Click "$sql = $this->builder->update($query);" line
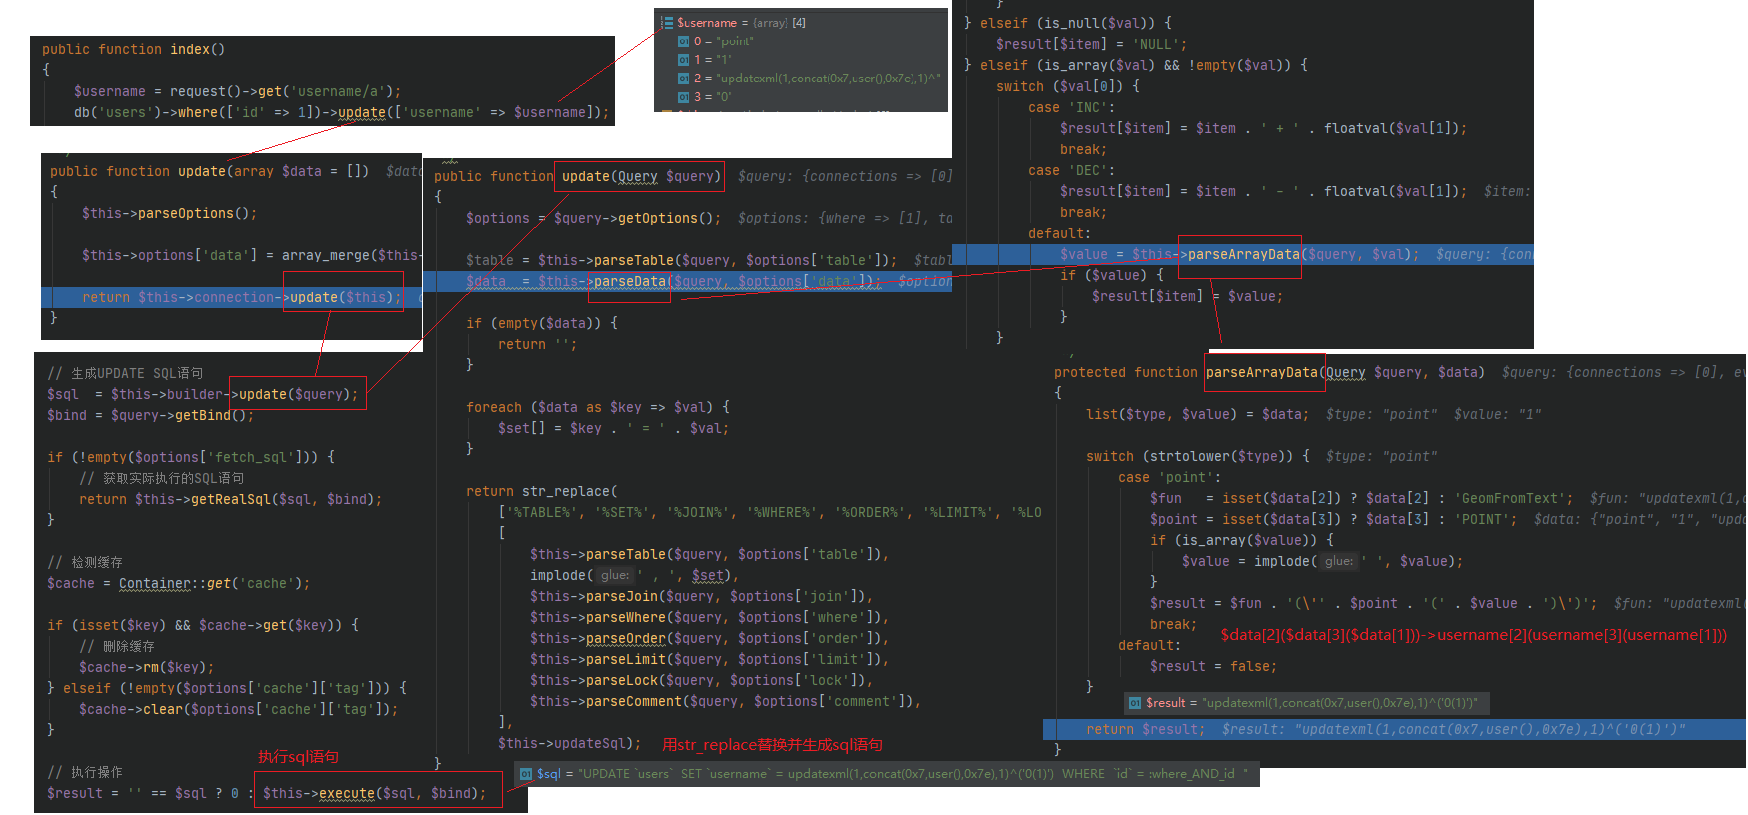Screen dimensions: 1748x815 pyautogui.click(x=202, y=394)
